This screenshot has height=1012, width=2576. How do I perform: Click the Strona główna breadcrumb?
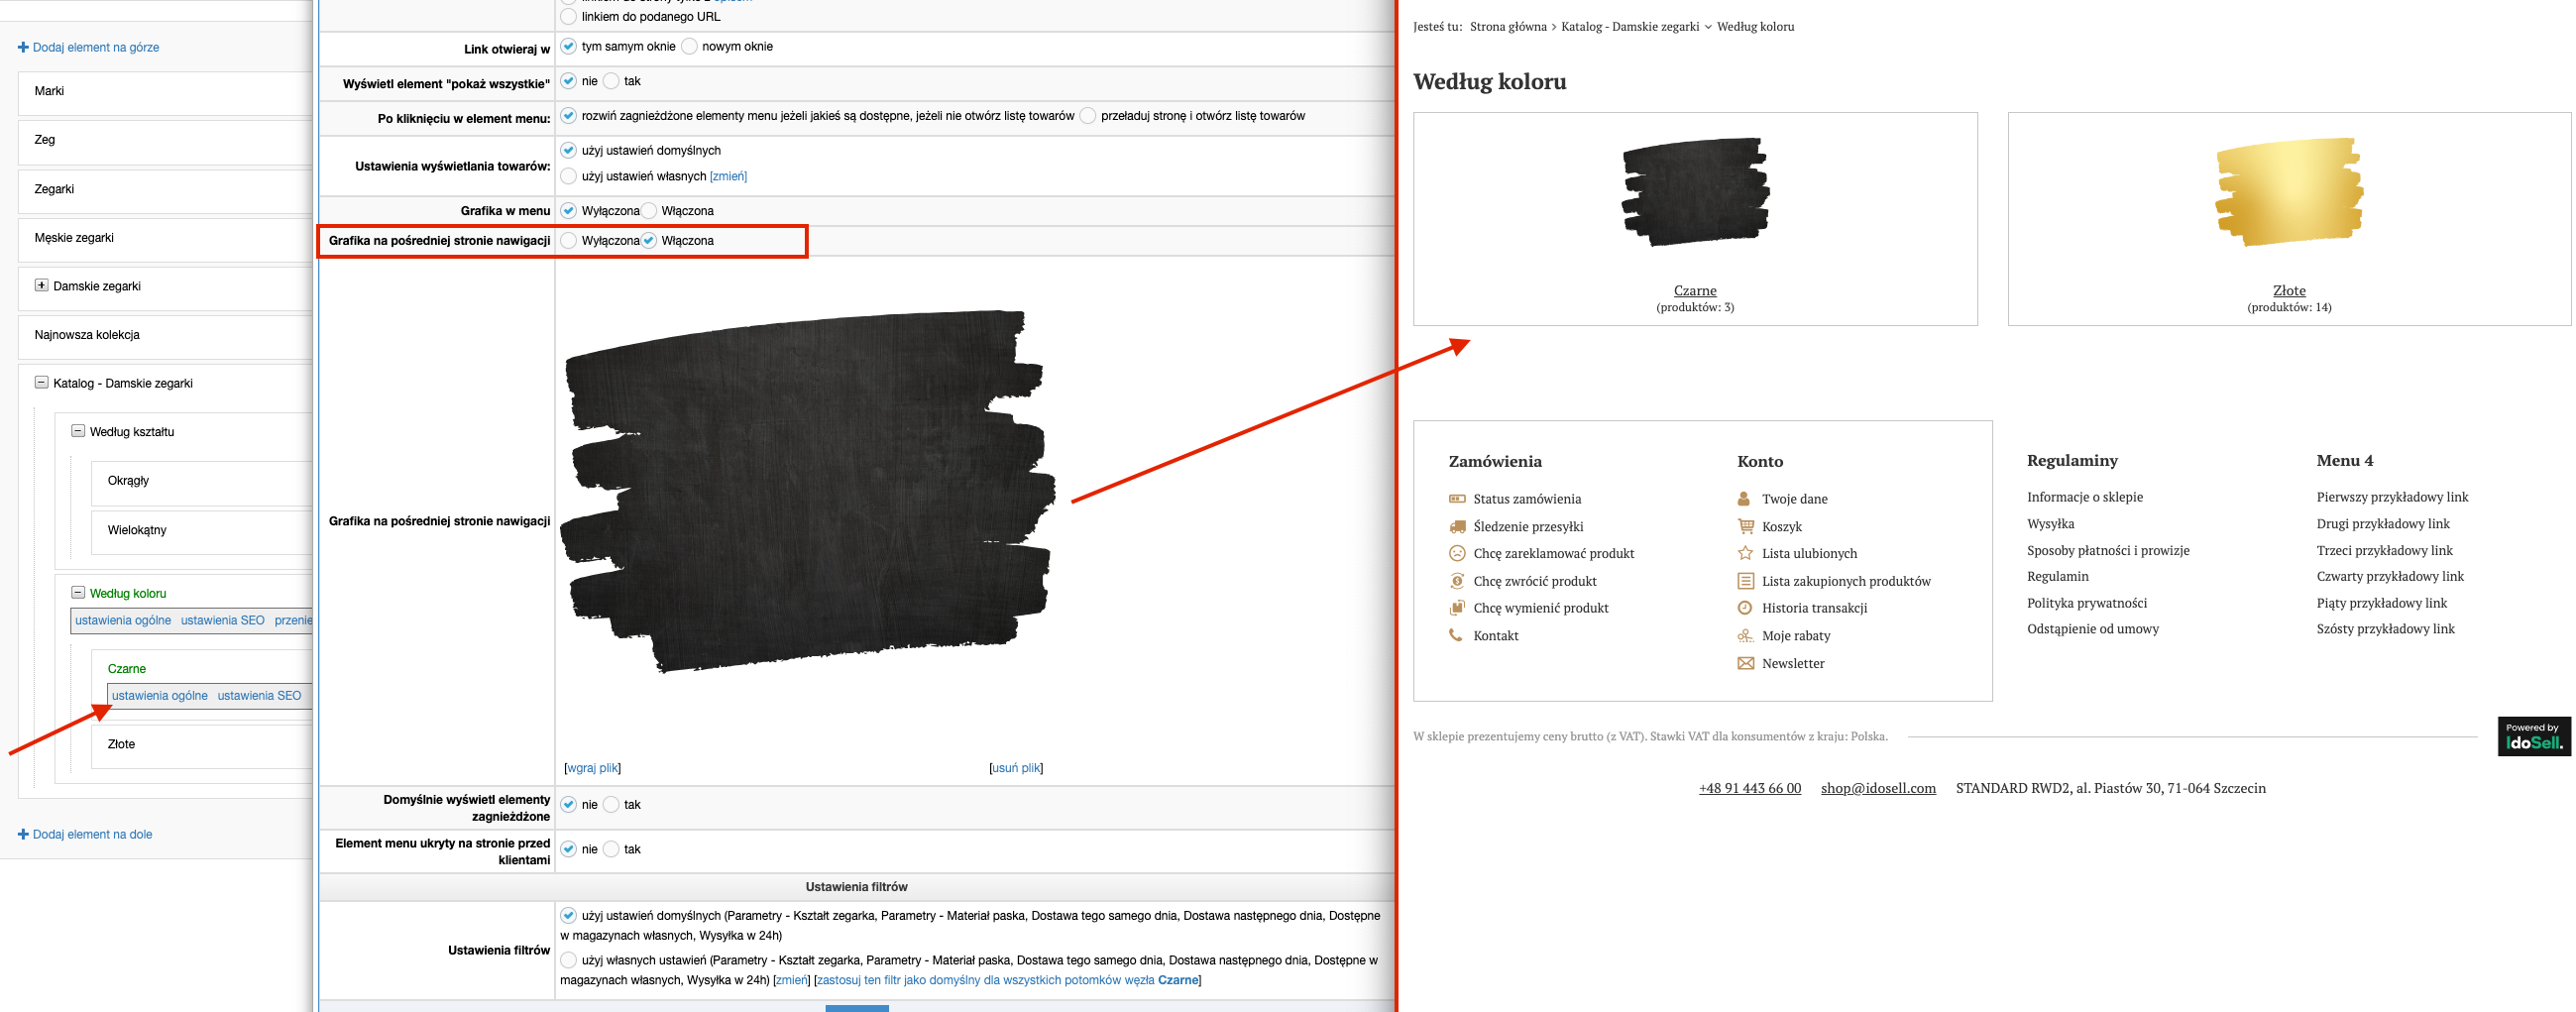click(1508, 27)
